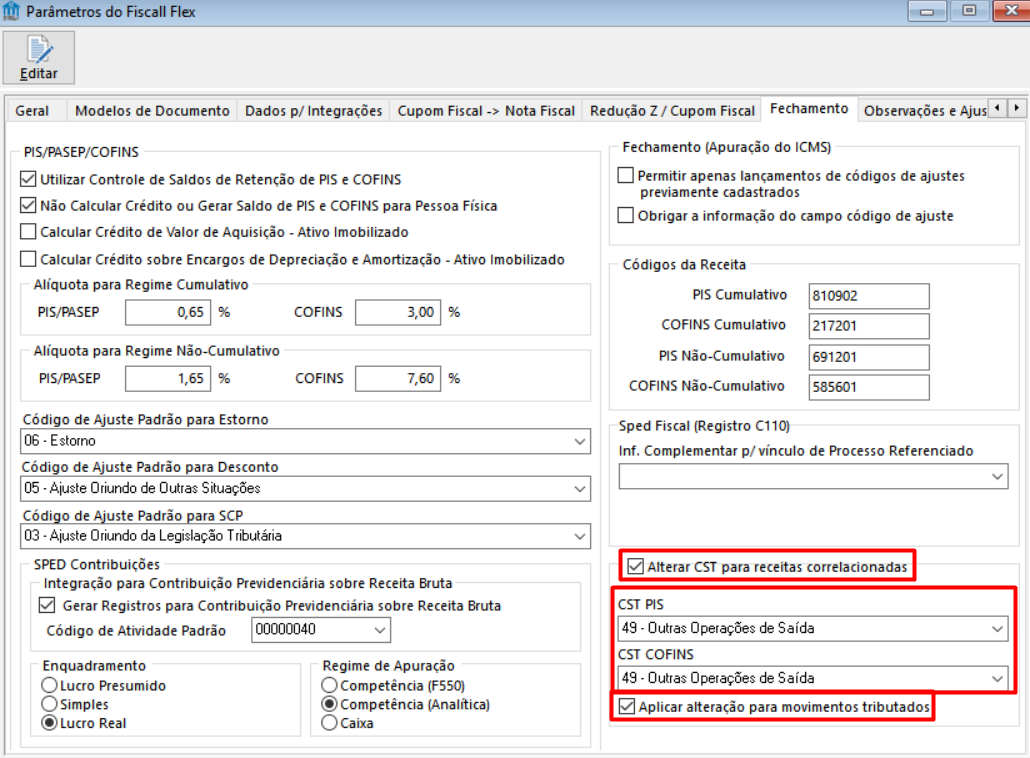The image size is (1030, 758).
Task: Choose Competência (F550) regime
Action: (x=330, y=685)
